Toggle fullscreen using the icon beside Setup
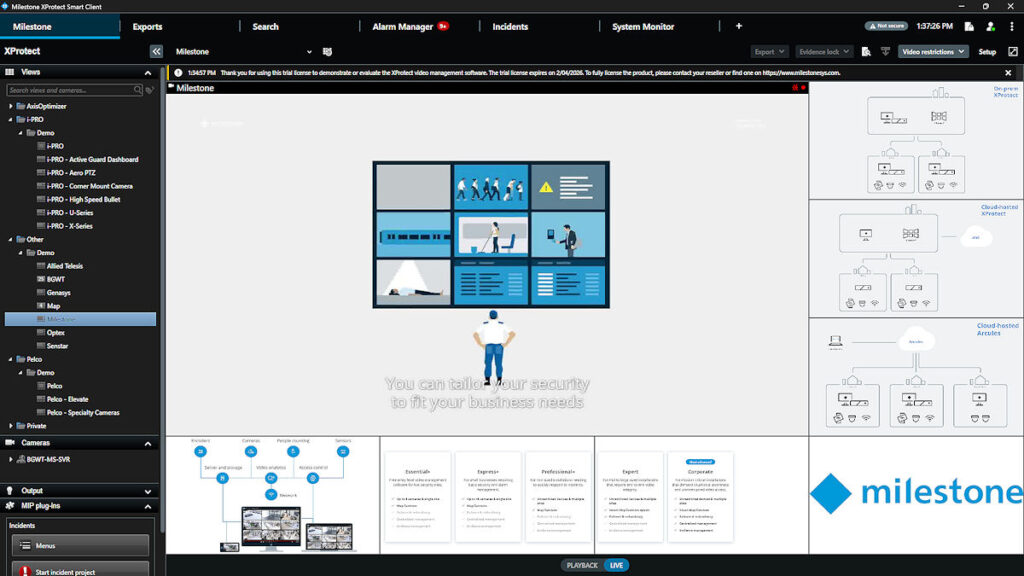Image resolution: width=1024 pixels, height=576 pixels. click(1013, 51)
